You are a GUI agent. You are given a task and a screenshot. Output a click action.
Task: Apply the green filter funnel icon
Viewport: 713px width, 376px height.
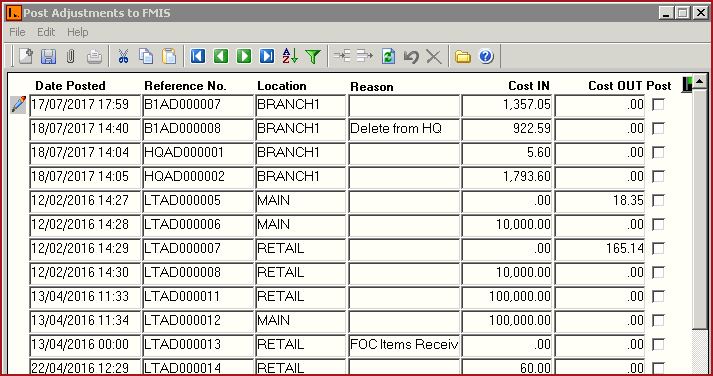coord(313,56)
